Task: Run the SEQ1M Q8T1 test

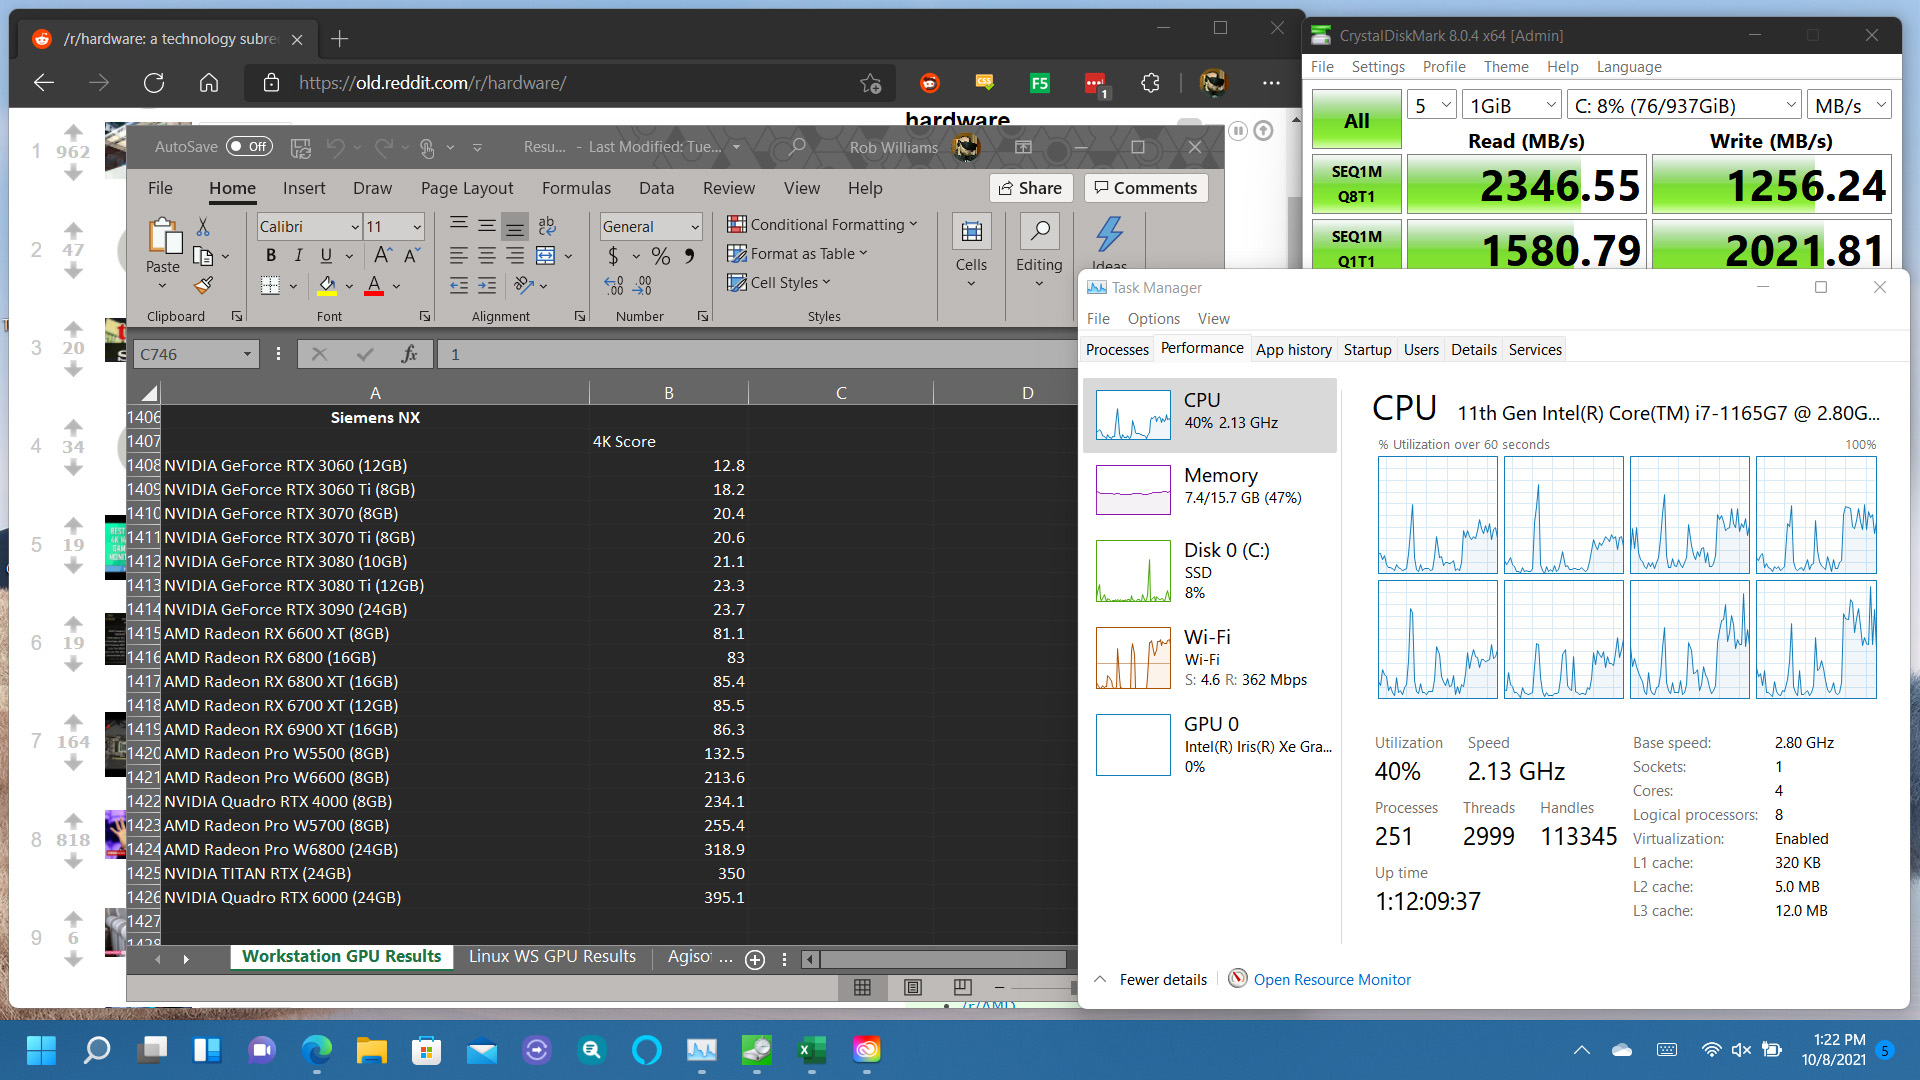Action: pyautogui.click(x=1357, y=184)
